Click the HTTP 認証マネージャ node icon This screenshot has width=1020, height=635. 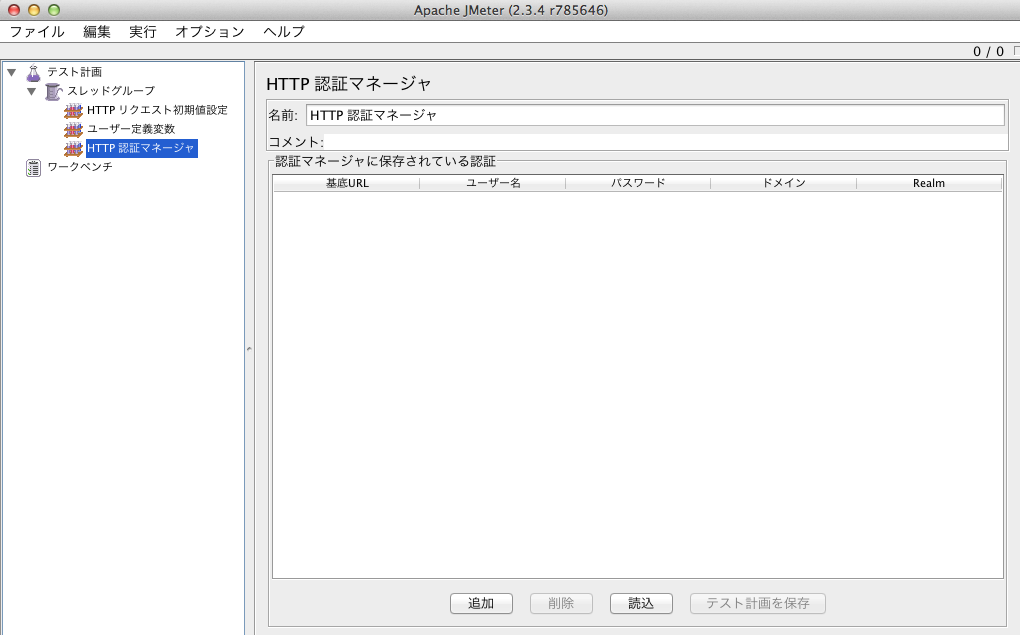[x=73, y=148]
